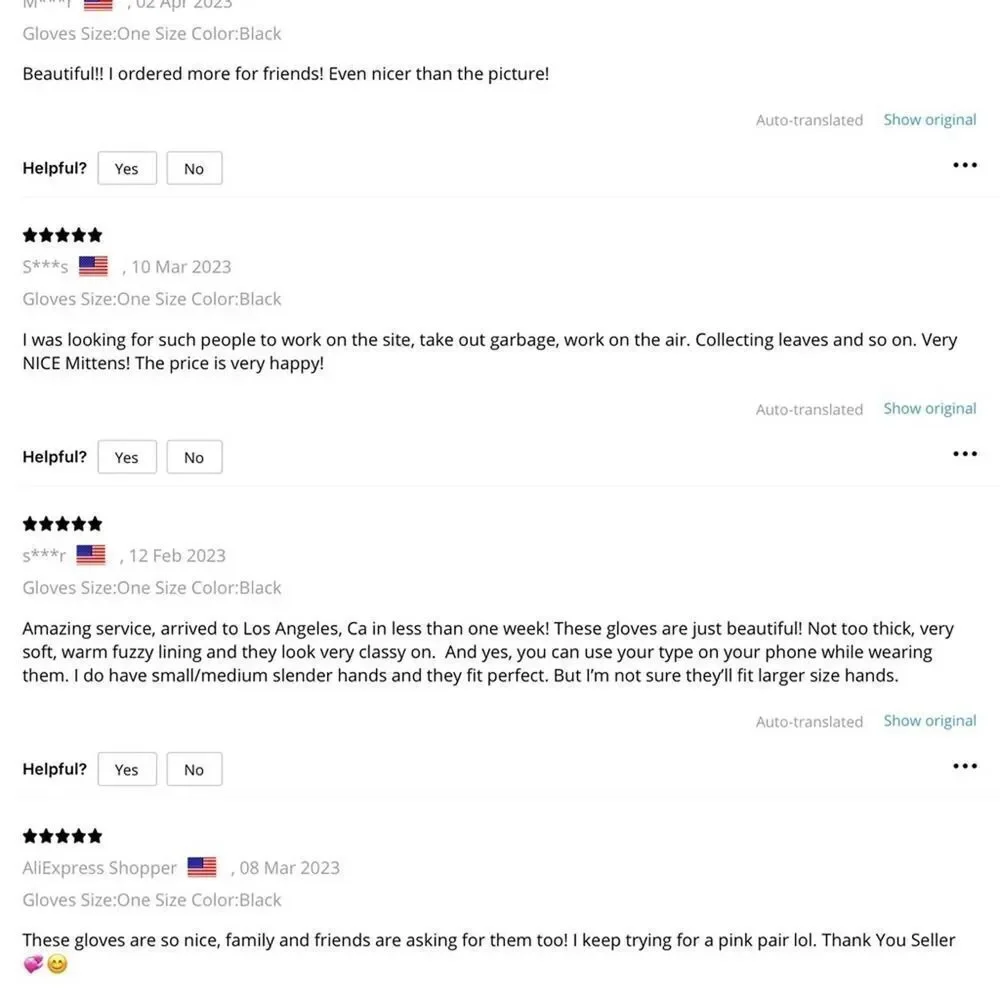Show original text of the NICE Mittens review
Screen dimensions: 1000x1000
(930, 409)
